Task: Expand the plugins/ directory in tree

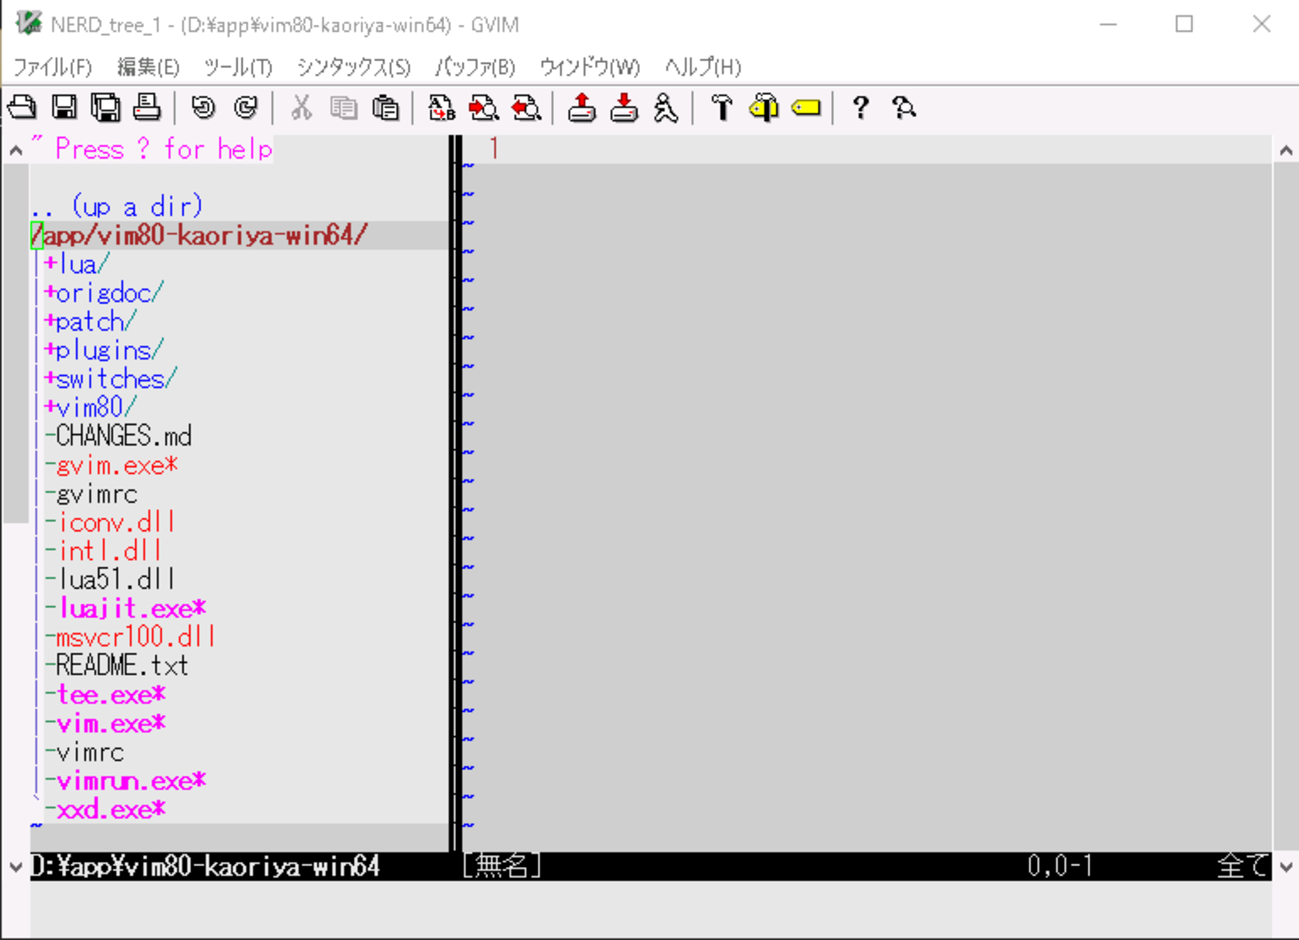Action: pos(103,350)
